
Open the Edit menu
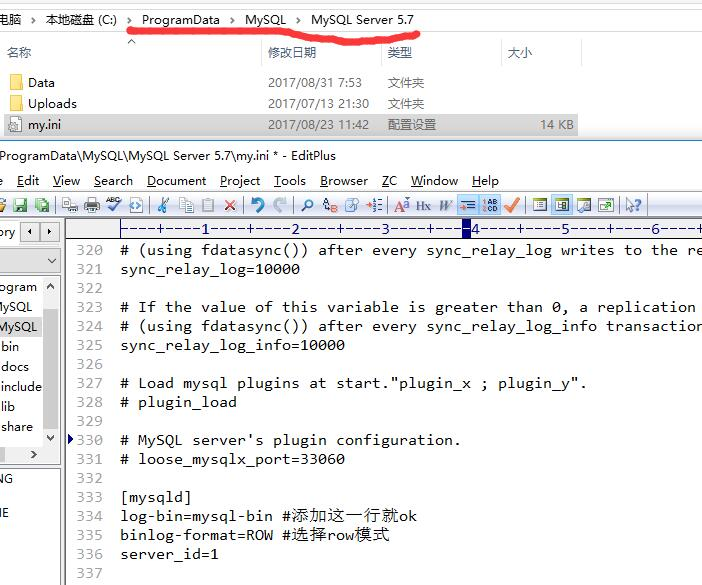point(28,181)
